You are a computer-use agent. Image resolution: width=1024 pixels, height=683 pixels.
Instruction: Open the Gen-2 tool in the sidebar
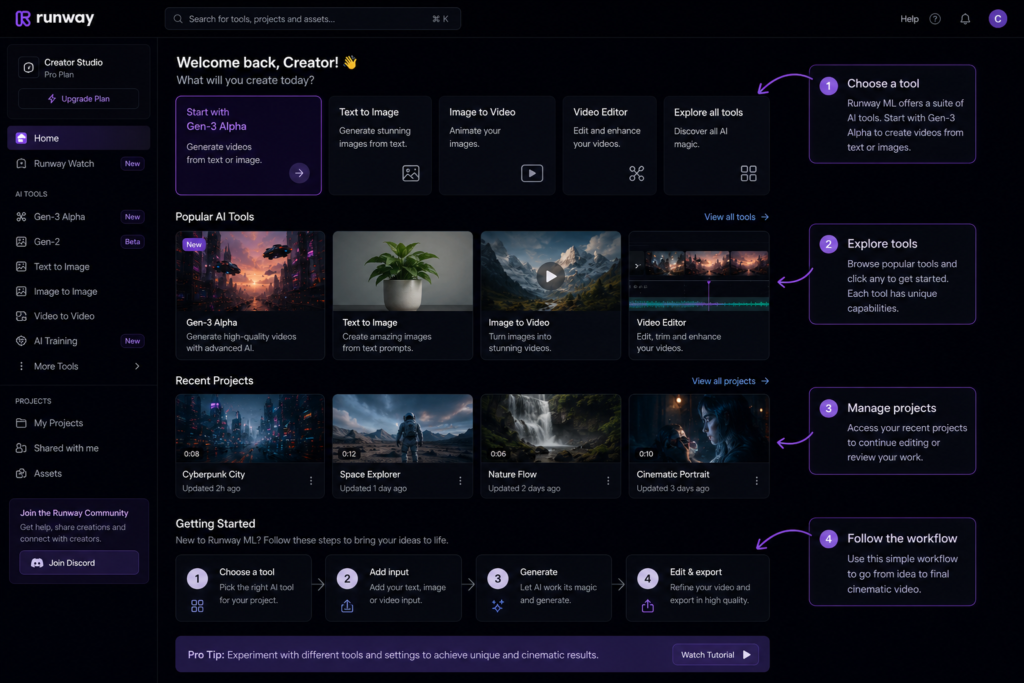pos(78,242)
